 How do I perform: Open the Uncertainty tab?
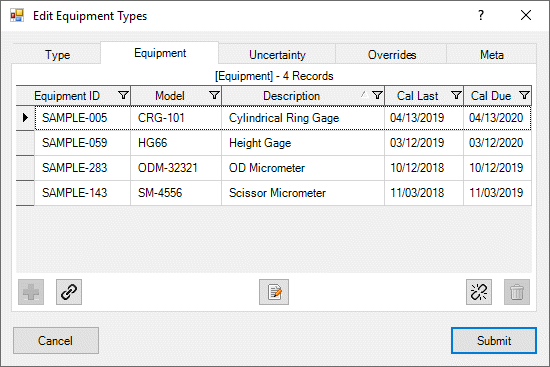click(277, 55)
